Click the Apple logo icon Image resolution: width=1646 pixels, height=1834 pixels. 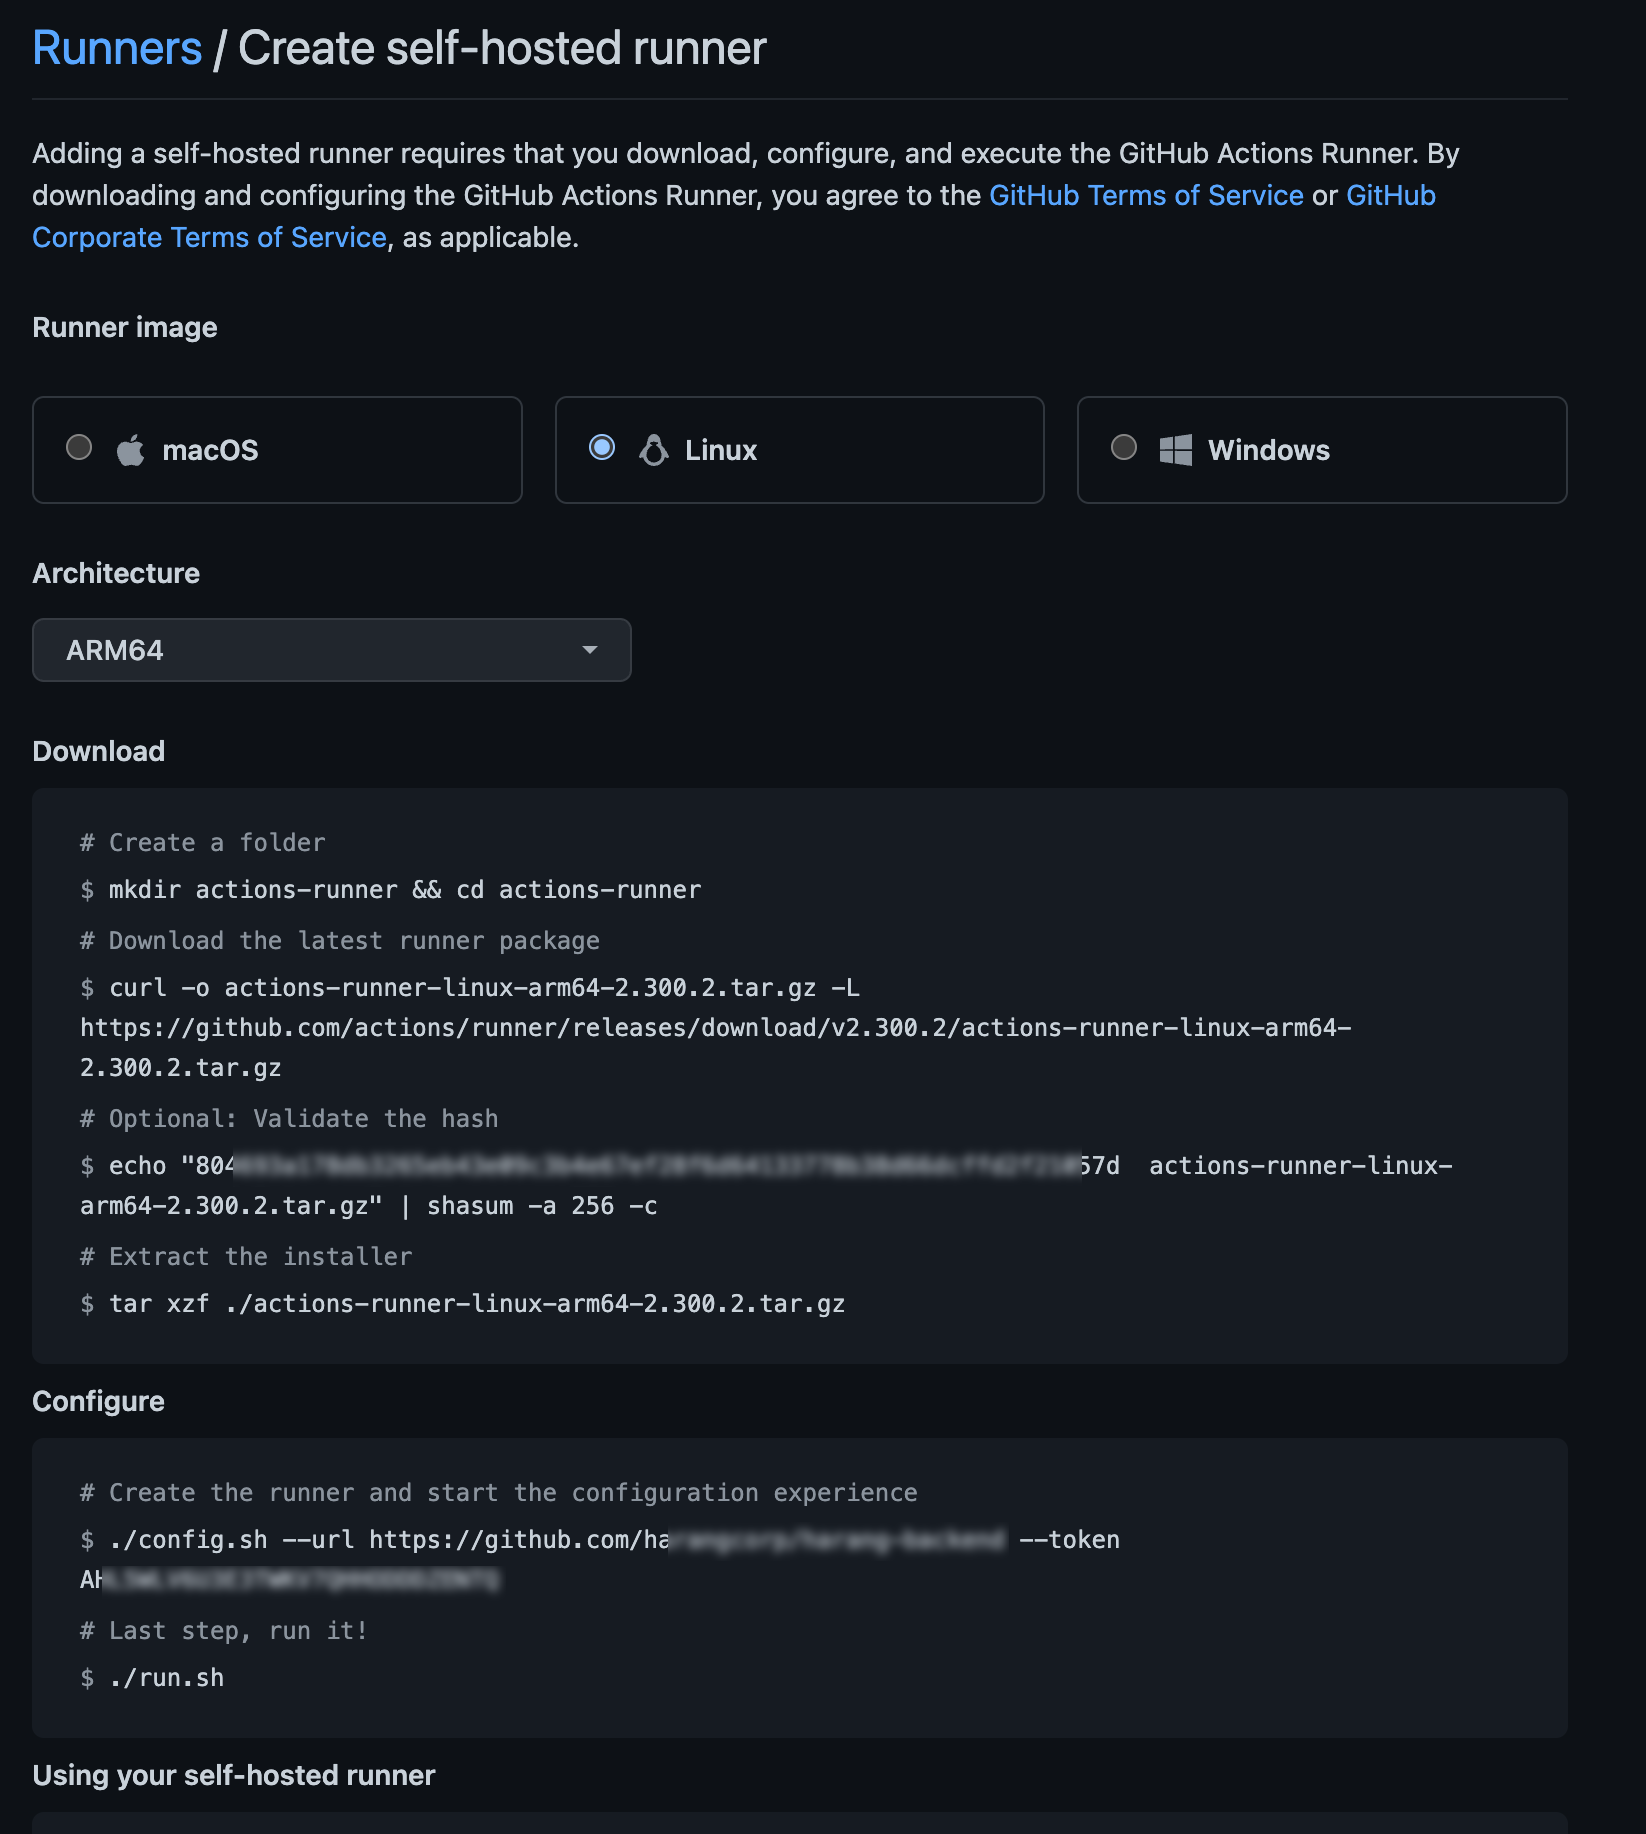tap(131, 450)
